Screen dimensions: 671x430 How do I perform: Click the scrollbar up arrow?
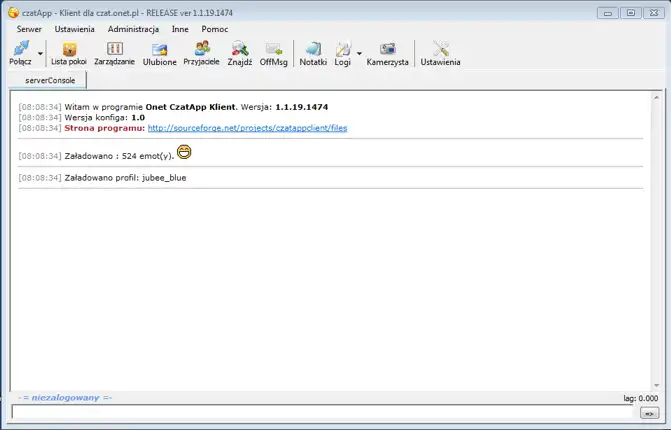656,98
